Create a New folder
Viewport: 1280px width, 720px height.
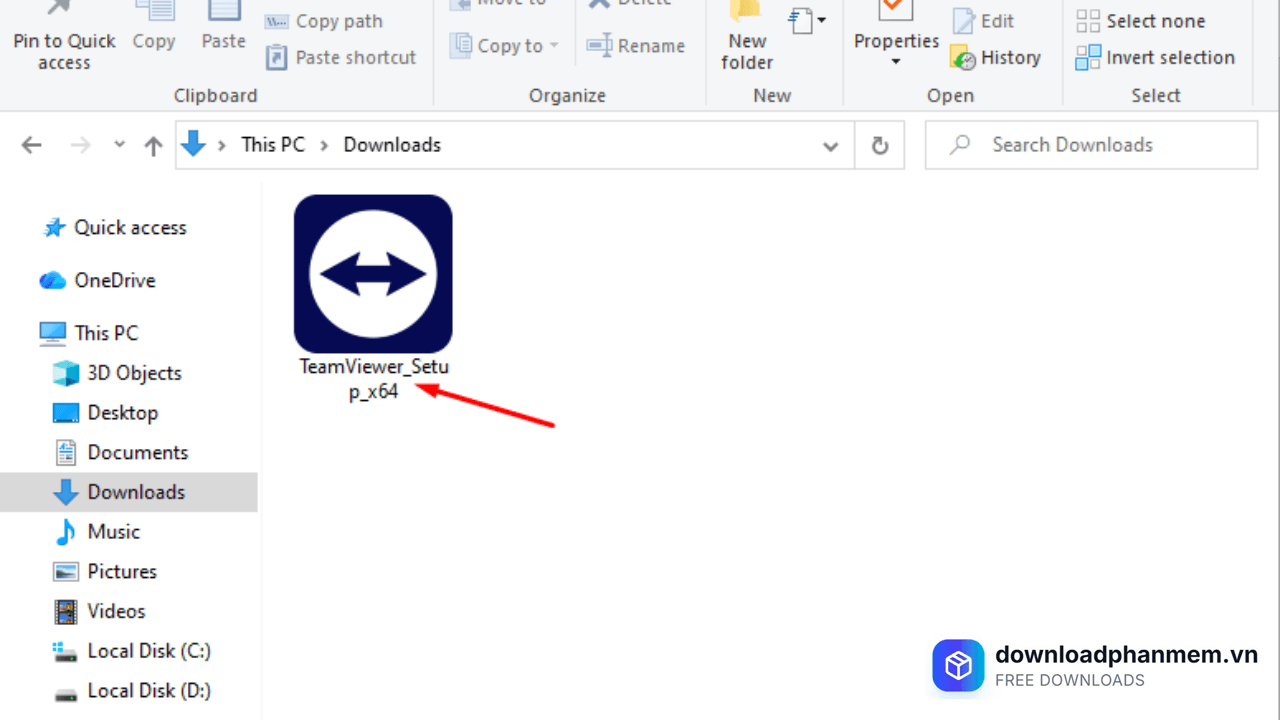(x=747, y=38)
